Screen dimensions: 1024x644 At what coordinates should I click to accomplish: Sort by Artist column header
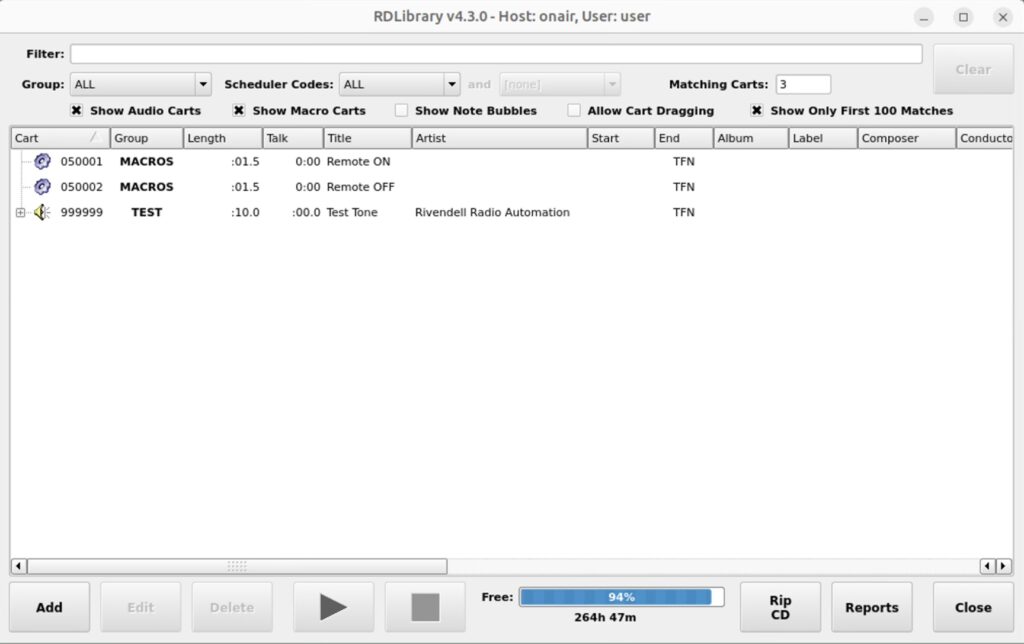[500, 138]
